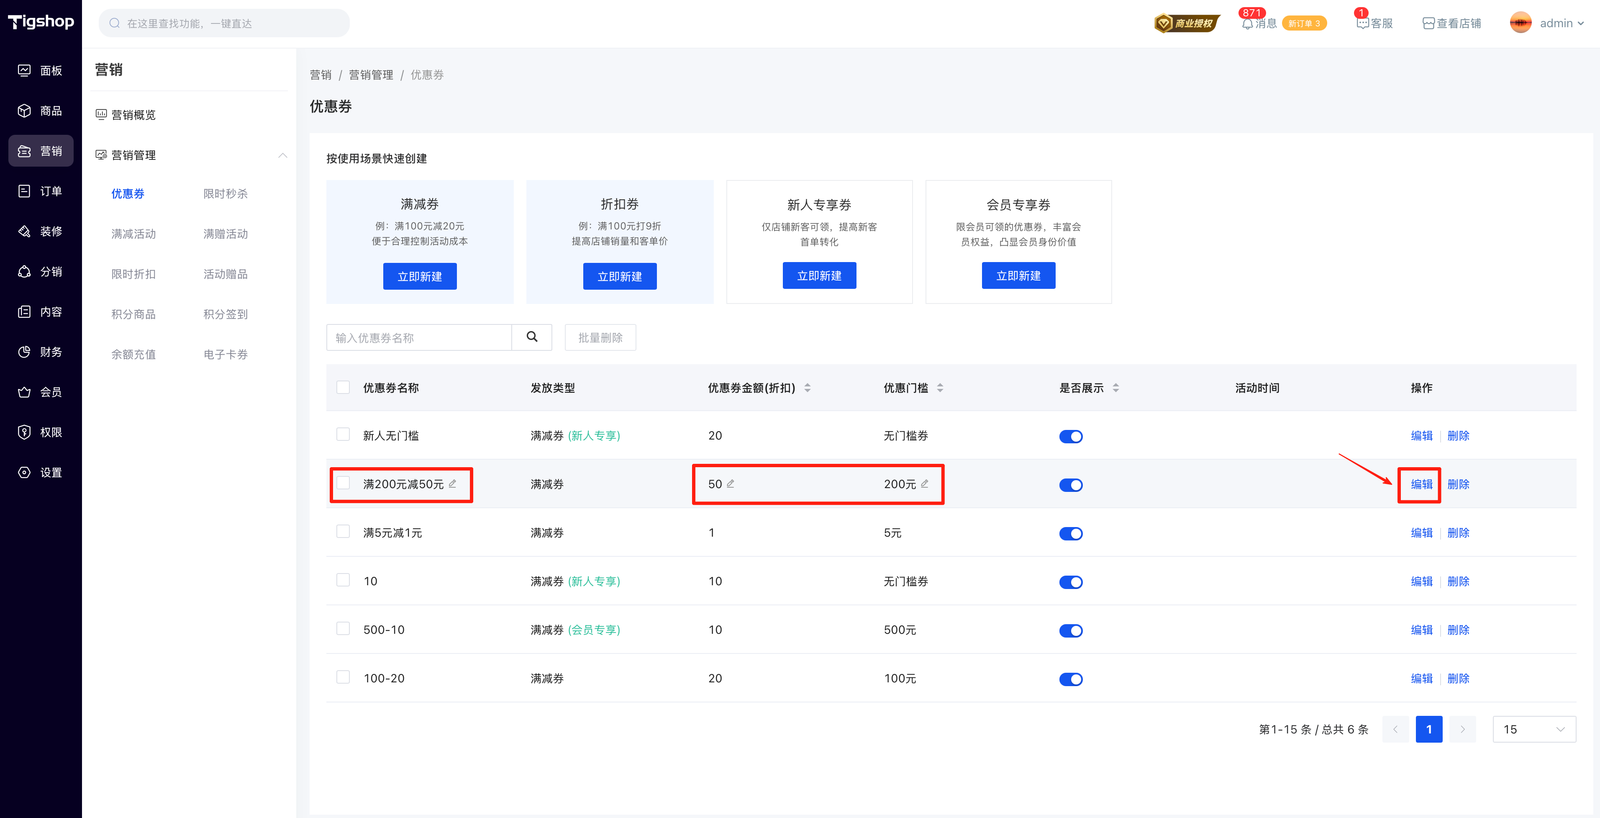
Task: Click the 输入优惠券名称 search field
Action: 419,338
